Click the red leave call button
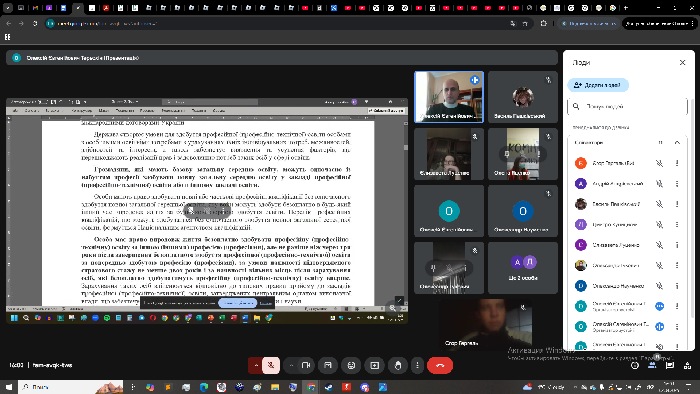 click(440, 365)
